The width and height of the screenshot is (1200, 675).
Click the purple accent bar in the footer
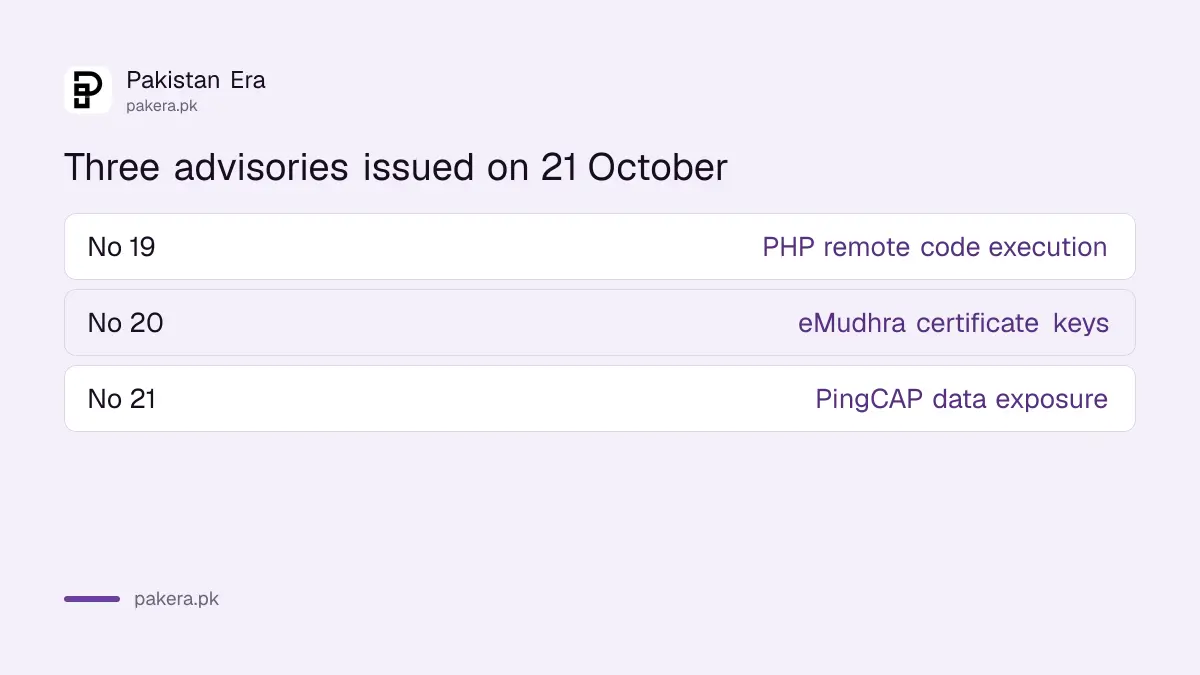tap(92, 599)
